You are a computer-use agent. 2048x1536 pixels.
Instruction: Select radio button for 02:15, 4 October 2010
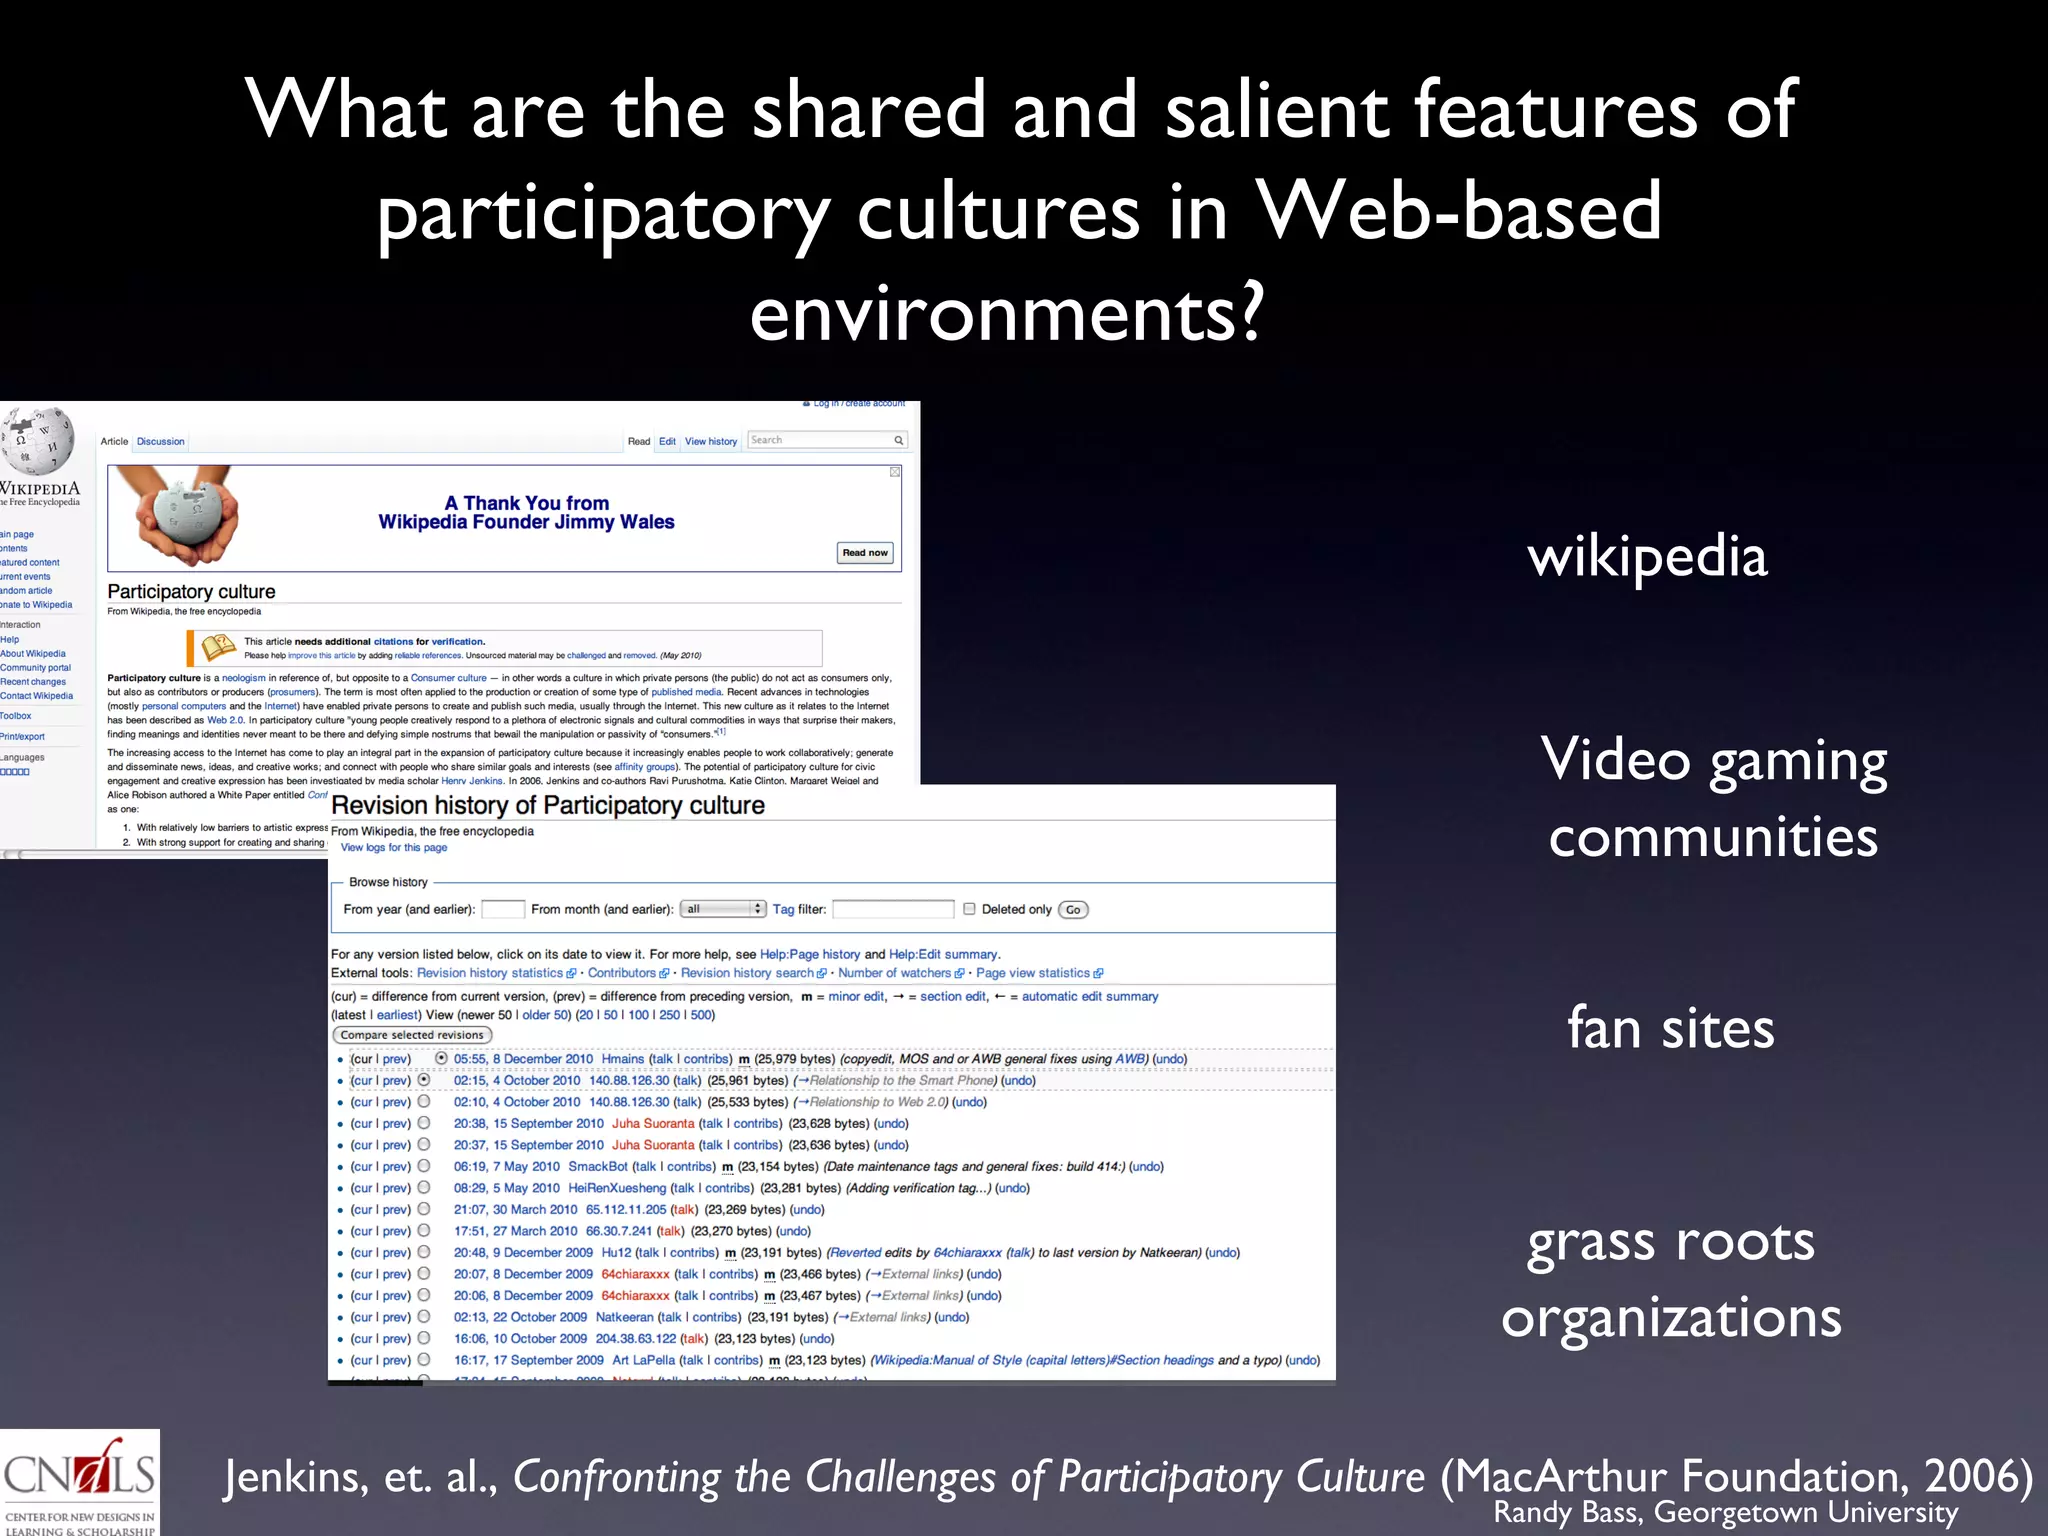424,1080
